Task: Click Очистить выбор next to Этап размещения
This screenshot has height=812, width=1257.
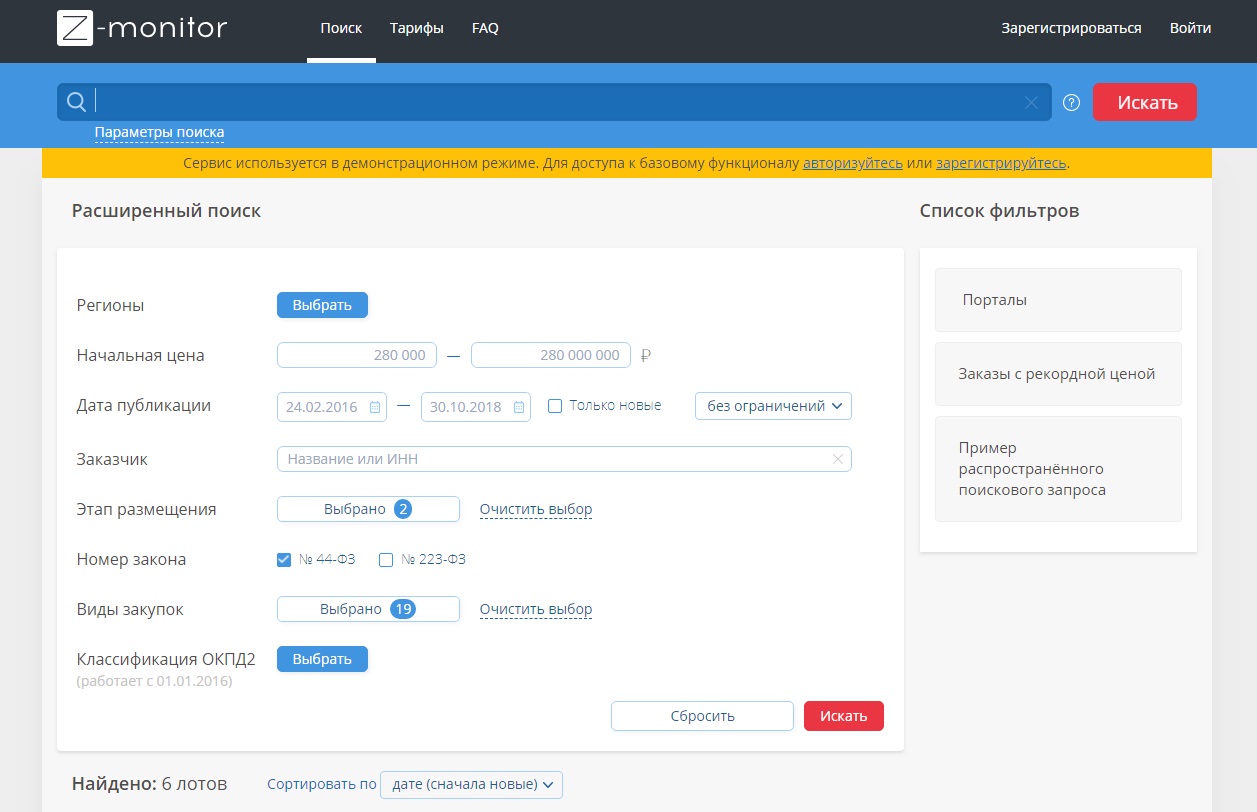Action: coord(536,509)
